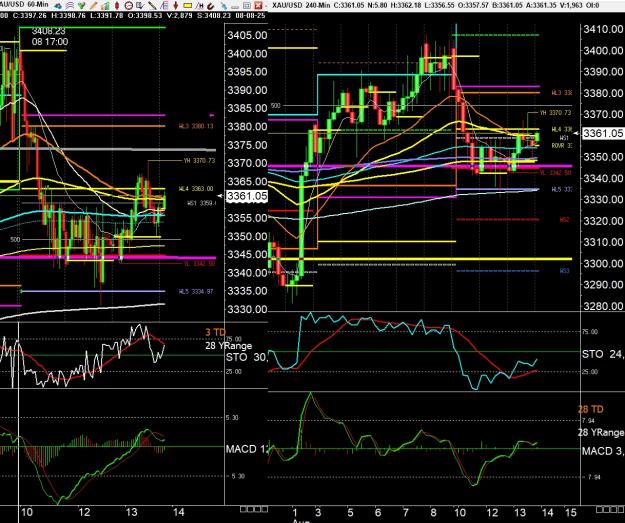Click the 08-08-25 date in the header
The width and height of the screenshot is (625, 523).
(250, 16)
